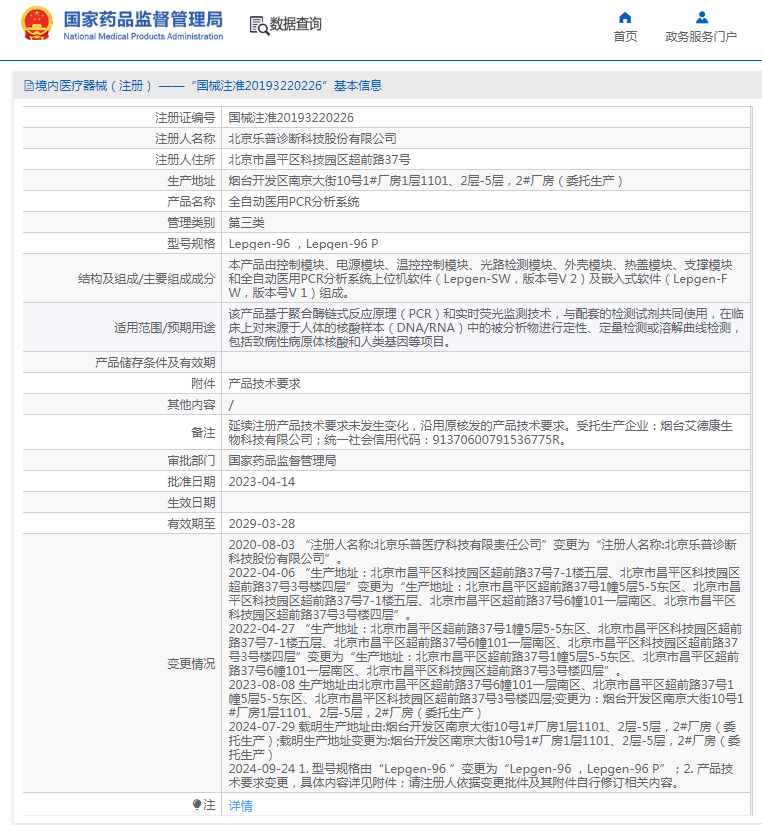
Task: Click the 注册人住所 label
Action: [185, 160]
